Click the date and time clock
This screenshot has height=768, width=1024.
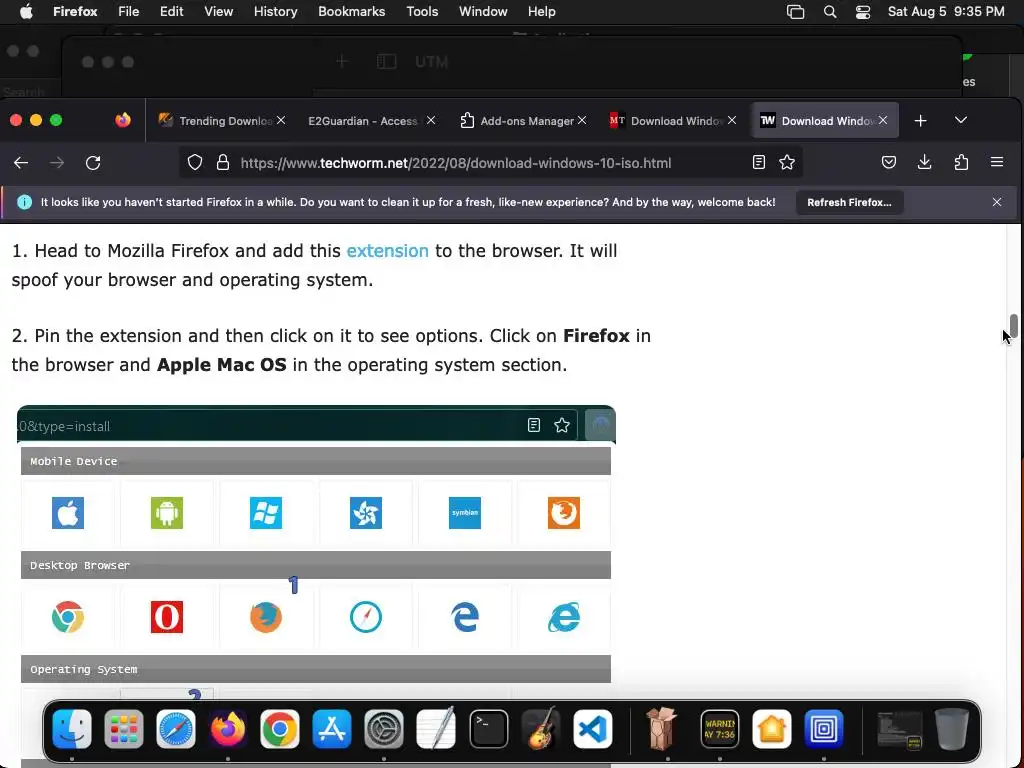[x=946, y=12]
